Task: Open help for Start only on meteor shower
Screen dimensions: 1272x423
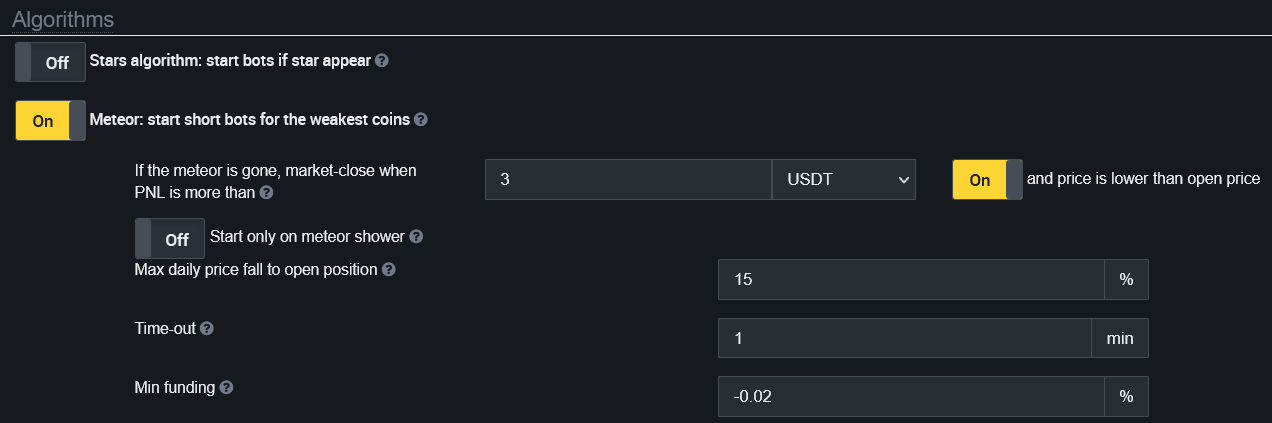Action: (x=416, y=238)
